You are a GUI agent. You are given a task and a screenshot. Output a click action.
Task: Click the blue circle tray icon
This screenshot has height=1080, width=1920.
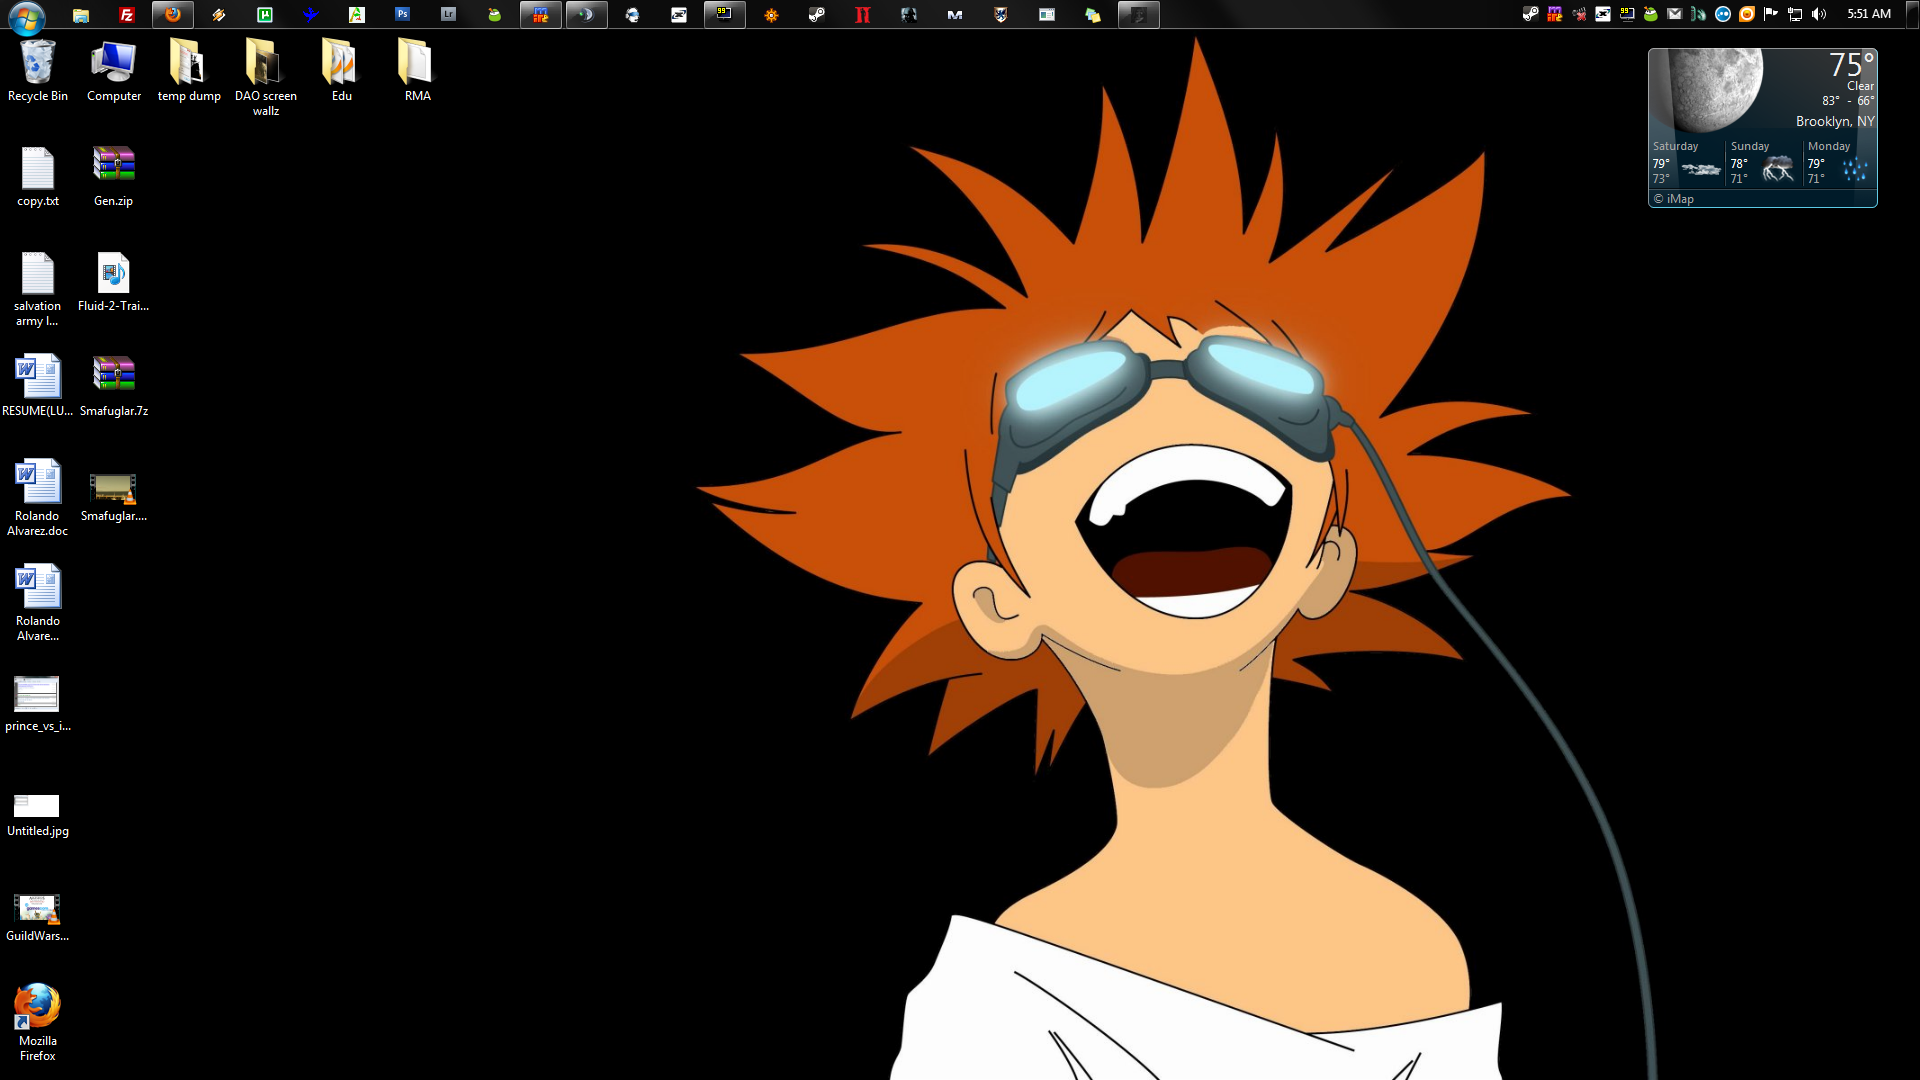[1723, 14]
